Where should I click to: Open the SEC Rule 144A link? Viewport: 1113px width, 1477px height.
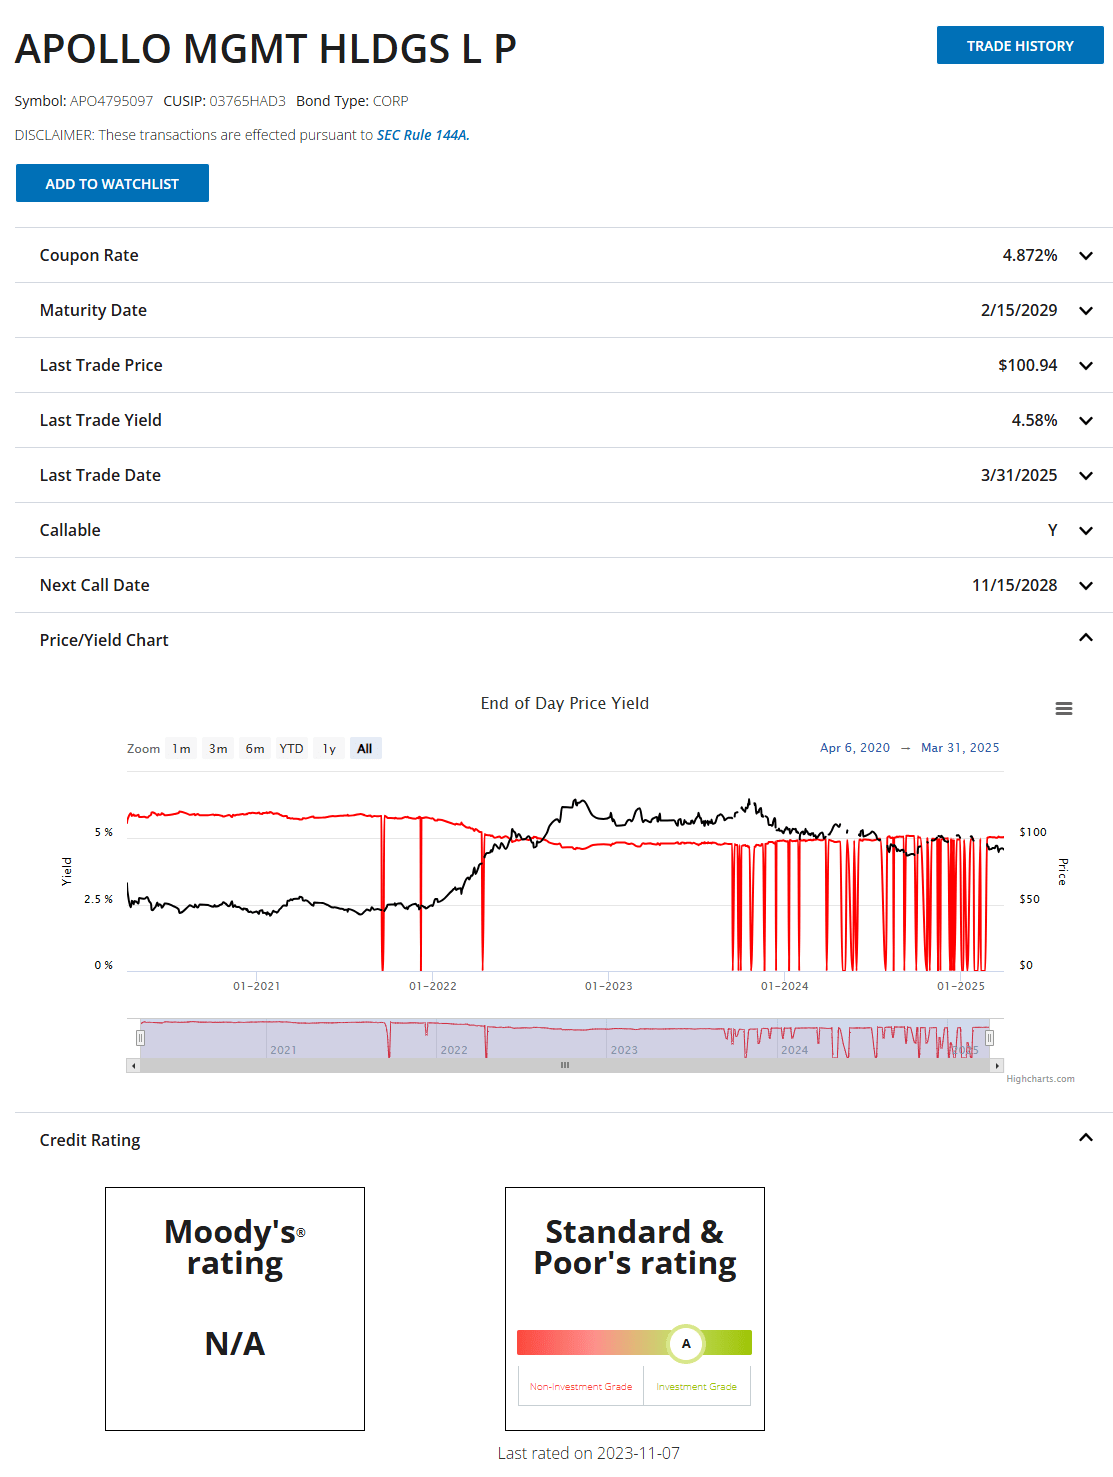[421, 134]
